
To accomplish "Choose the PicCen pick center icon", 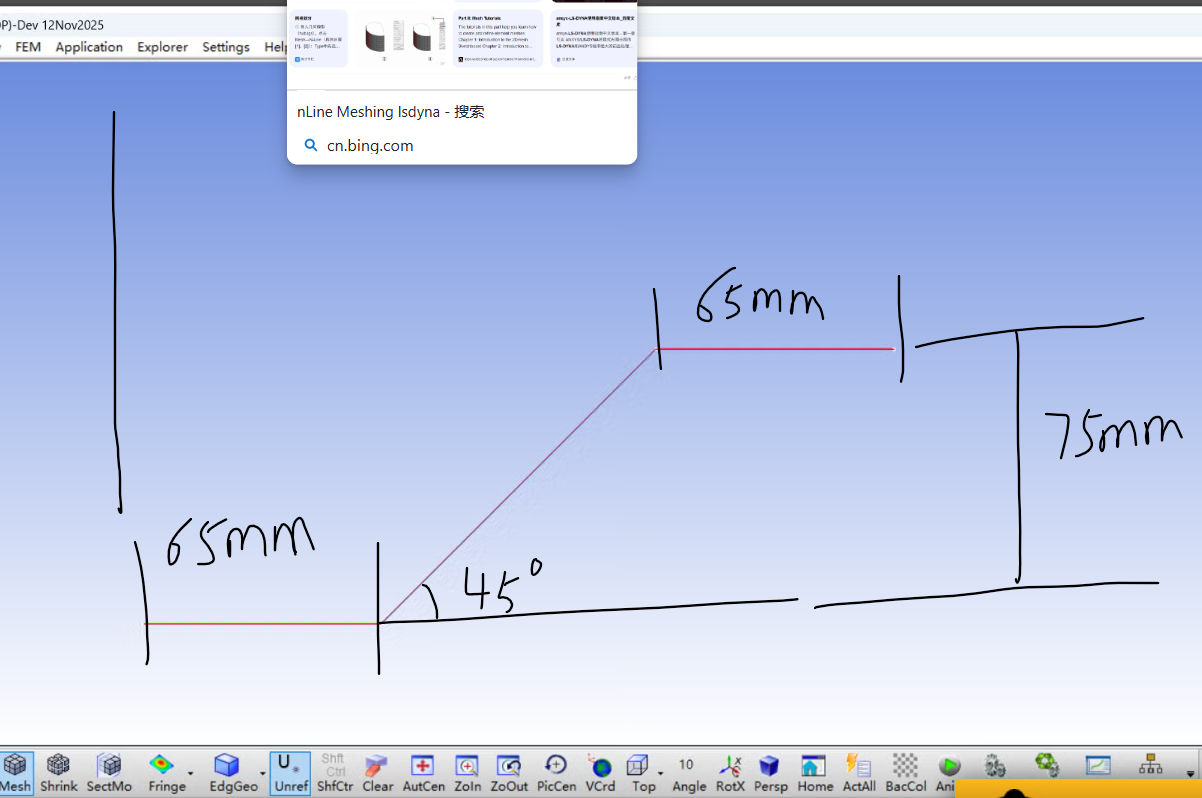I will pos(555,772).
